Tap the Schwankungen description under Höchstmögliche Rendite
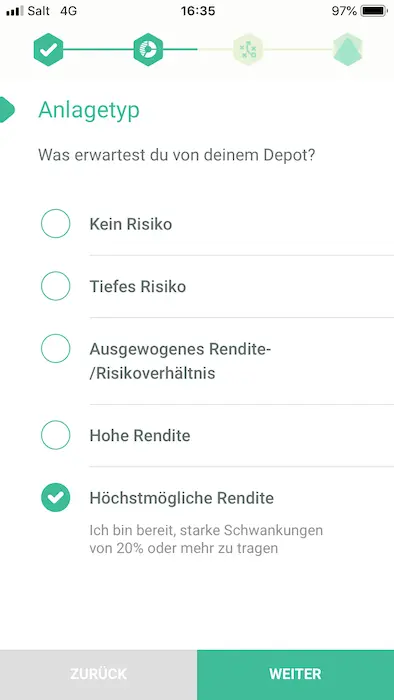The width and height of the screenshot is (394, 700). 206,539
